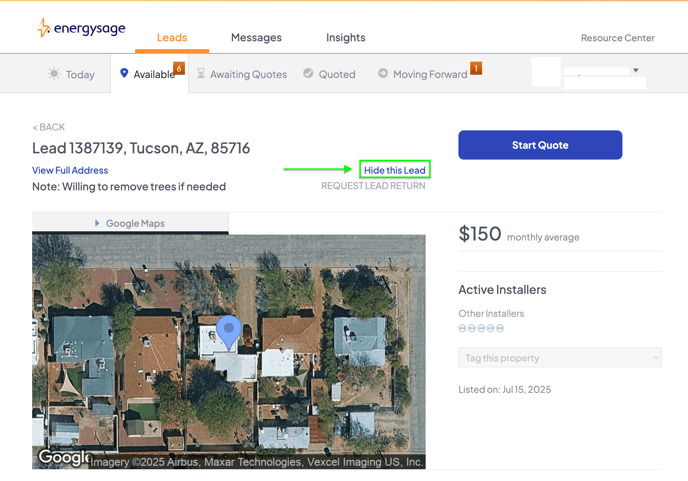The height and width of the screenshot is (481, 688).
Task: Click the EnergySage logo
Action: click(81, 29)
